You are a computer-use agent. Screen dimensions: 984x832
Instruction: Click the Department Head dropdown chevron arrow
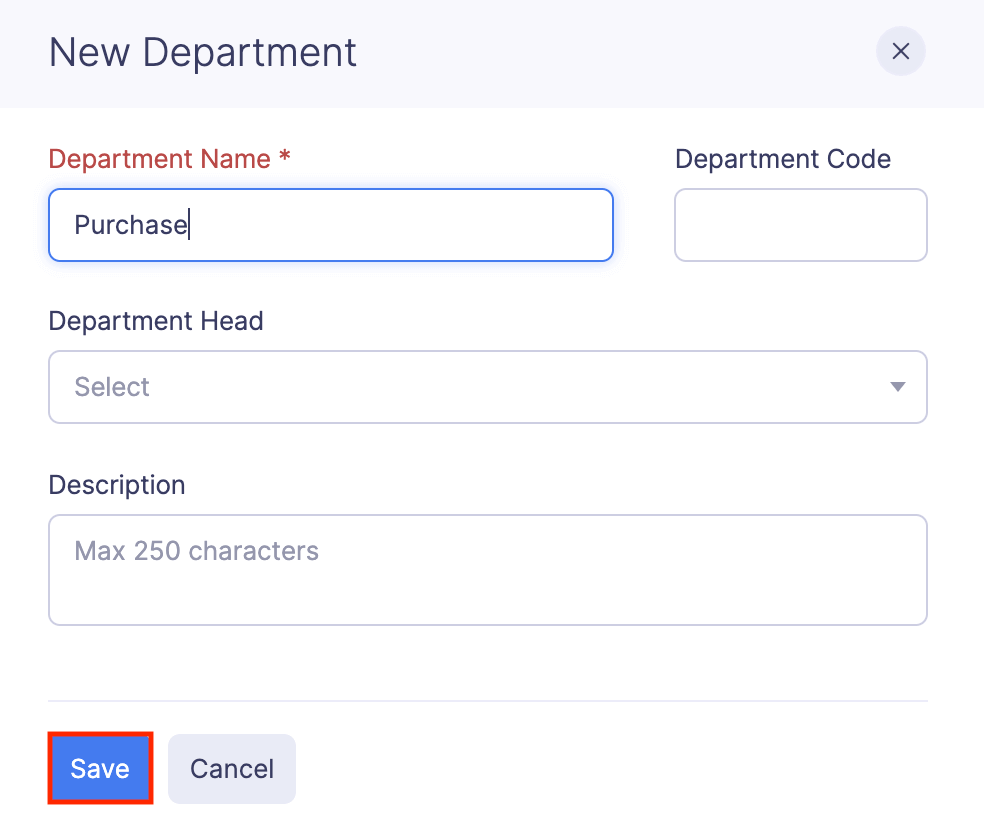click(897, 387)
